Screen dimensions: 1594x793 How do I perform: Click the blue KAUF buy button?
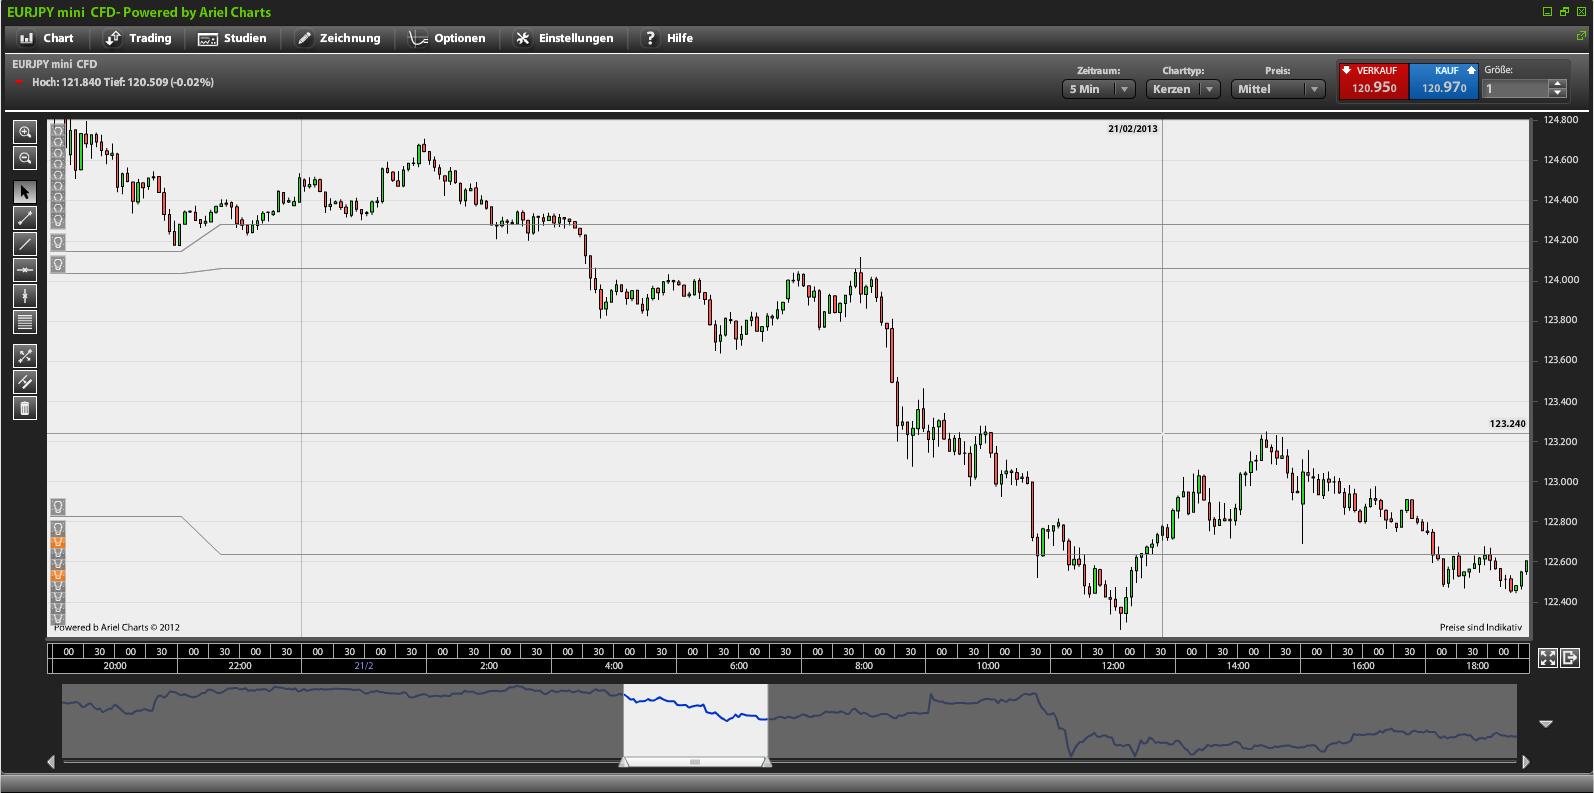click(1444, 81)
